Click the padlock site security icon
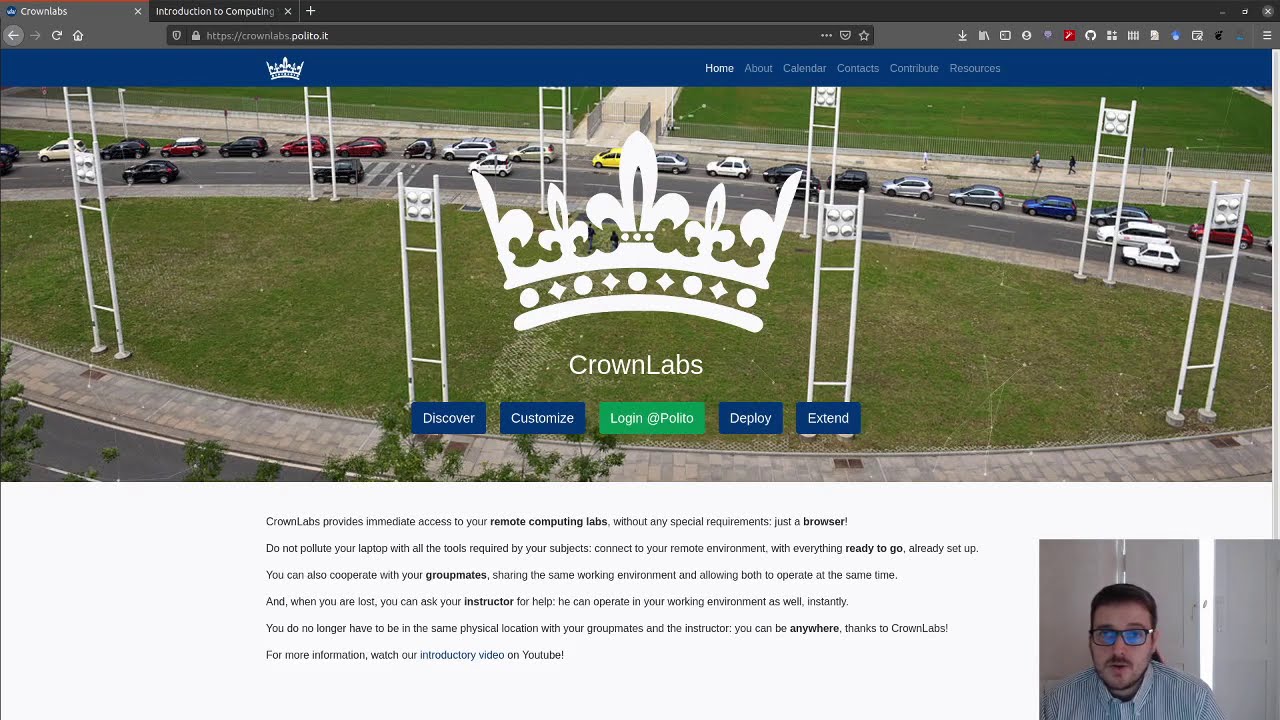This screenshot has width=1280, height=720. coord(196,35)
